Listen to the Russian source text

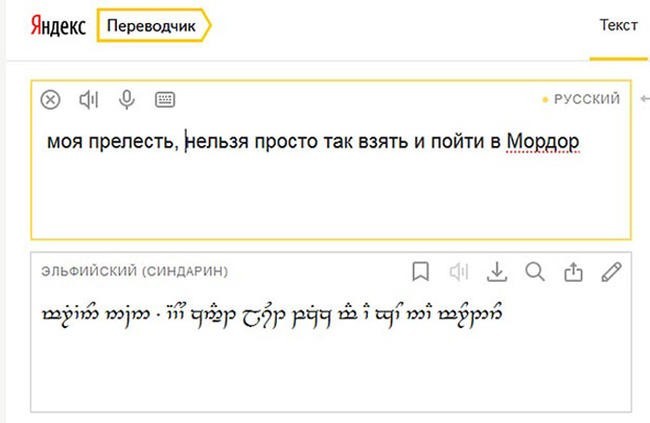[x=89, y=100]
